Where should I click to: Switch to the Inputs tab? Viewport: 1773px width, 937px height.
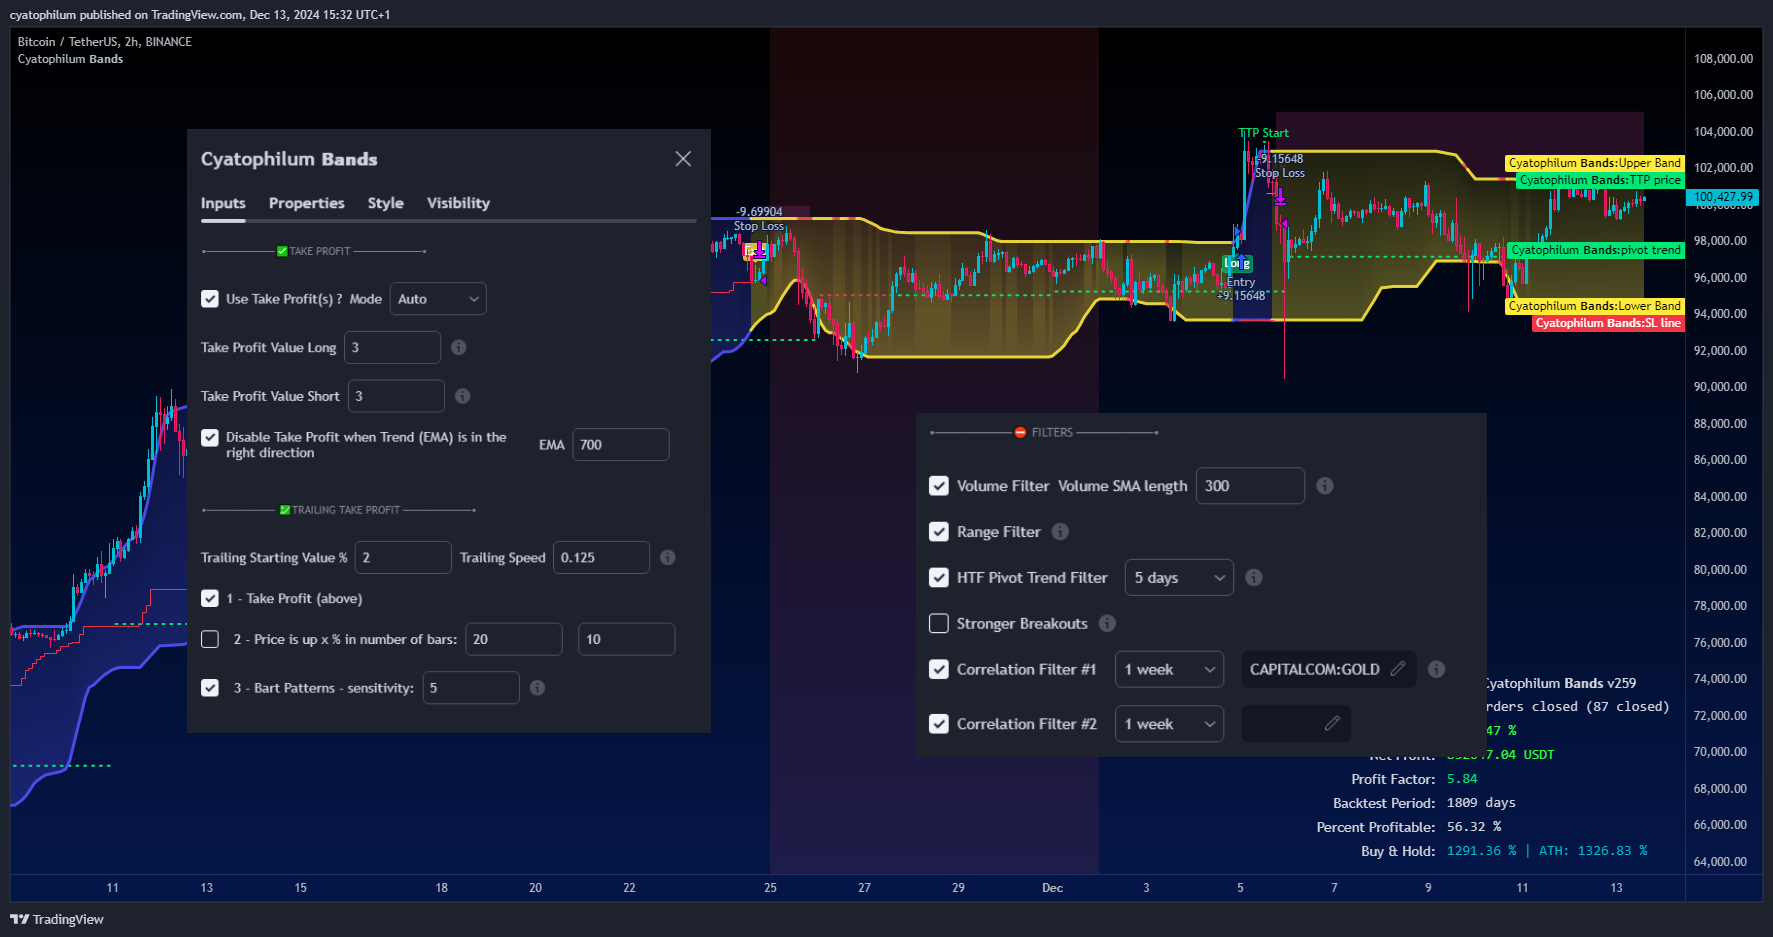[223, 203]
